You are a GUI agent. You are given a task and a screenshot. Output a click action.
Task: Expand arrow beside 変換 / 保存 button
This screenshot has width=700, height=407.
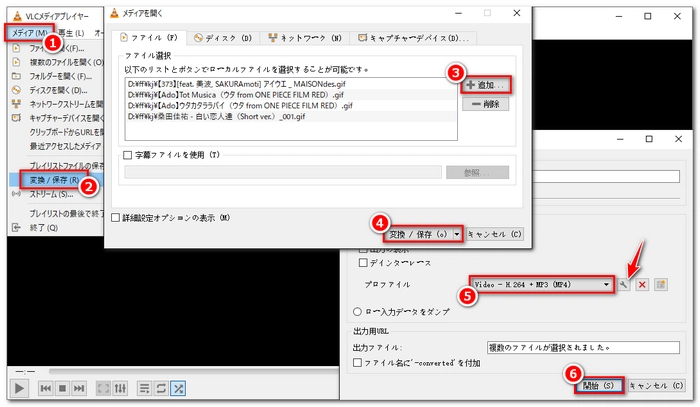[458, 234]
